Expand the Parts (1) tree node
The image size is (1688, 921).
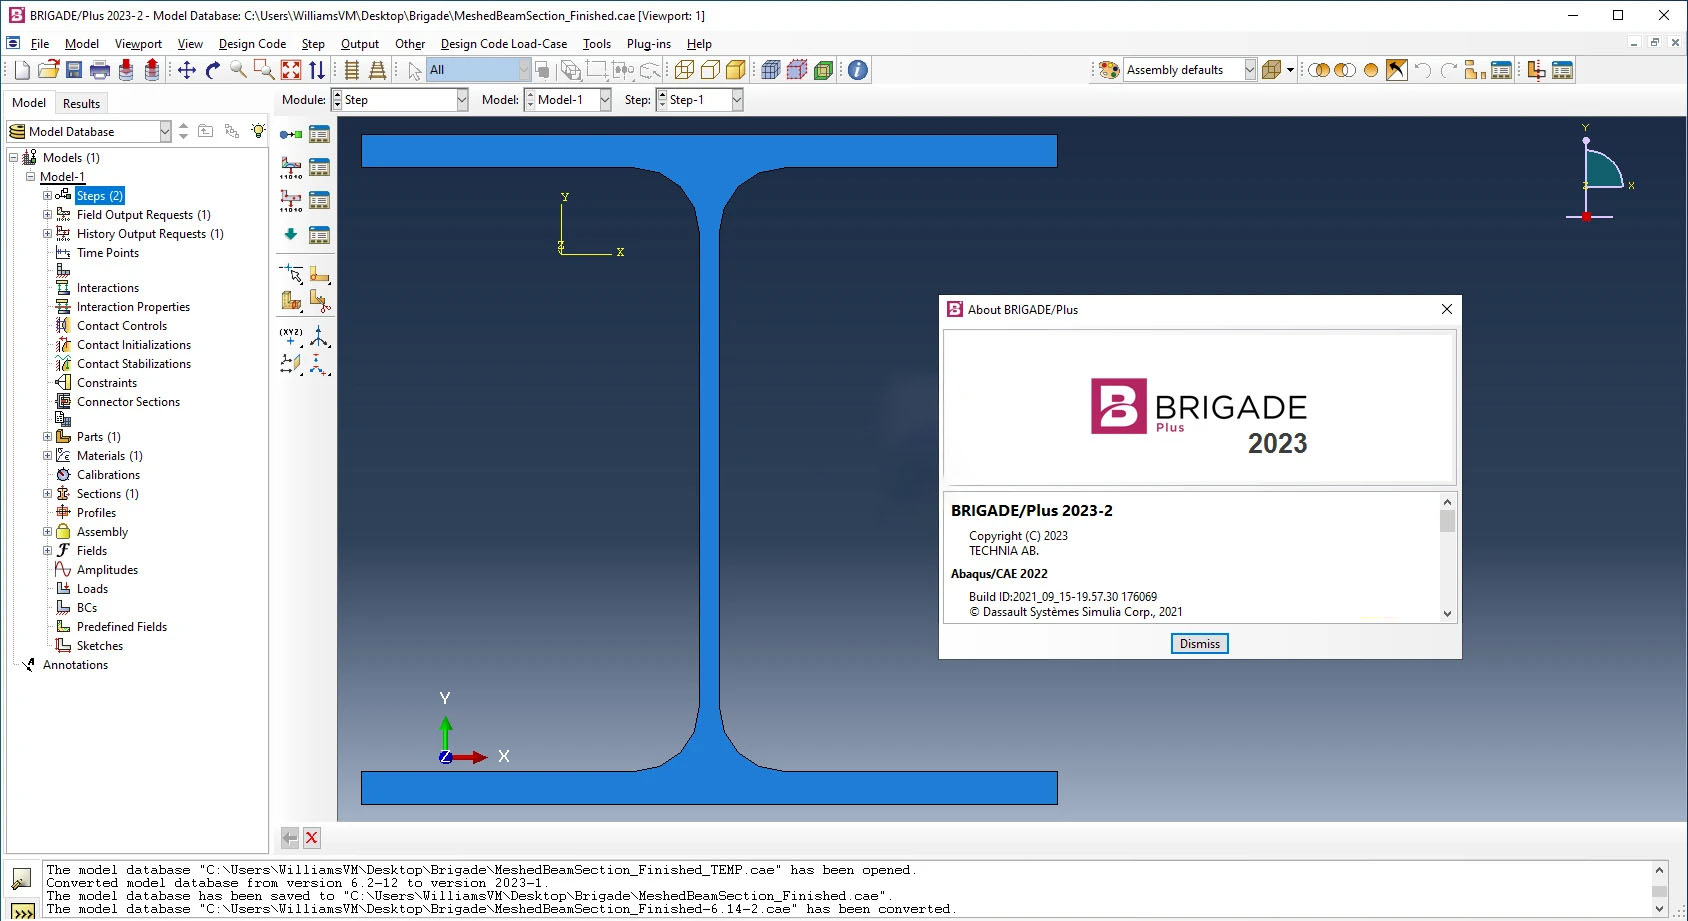point(47,437)
